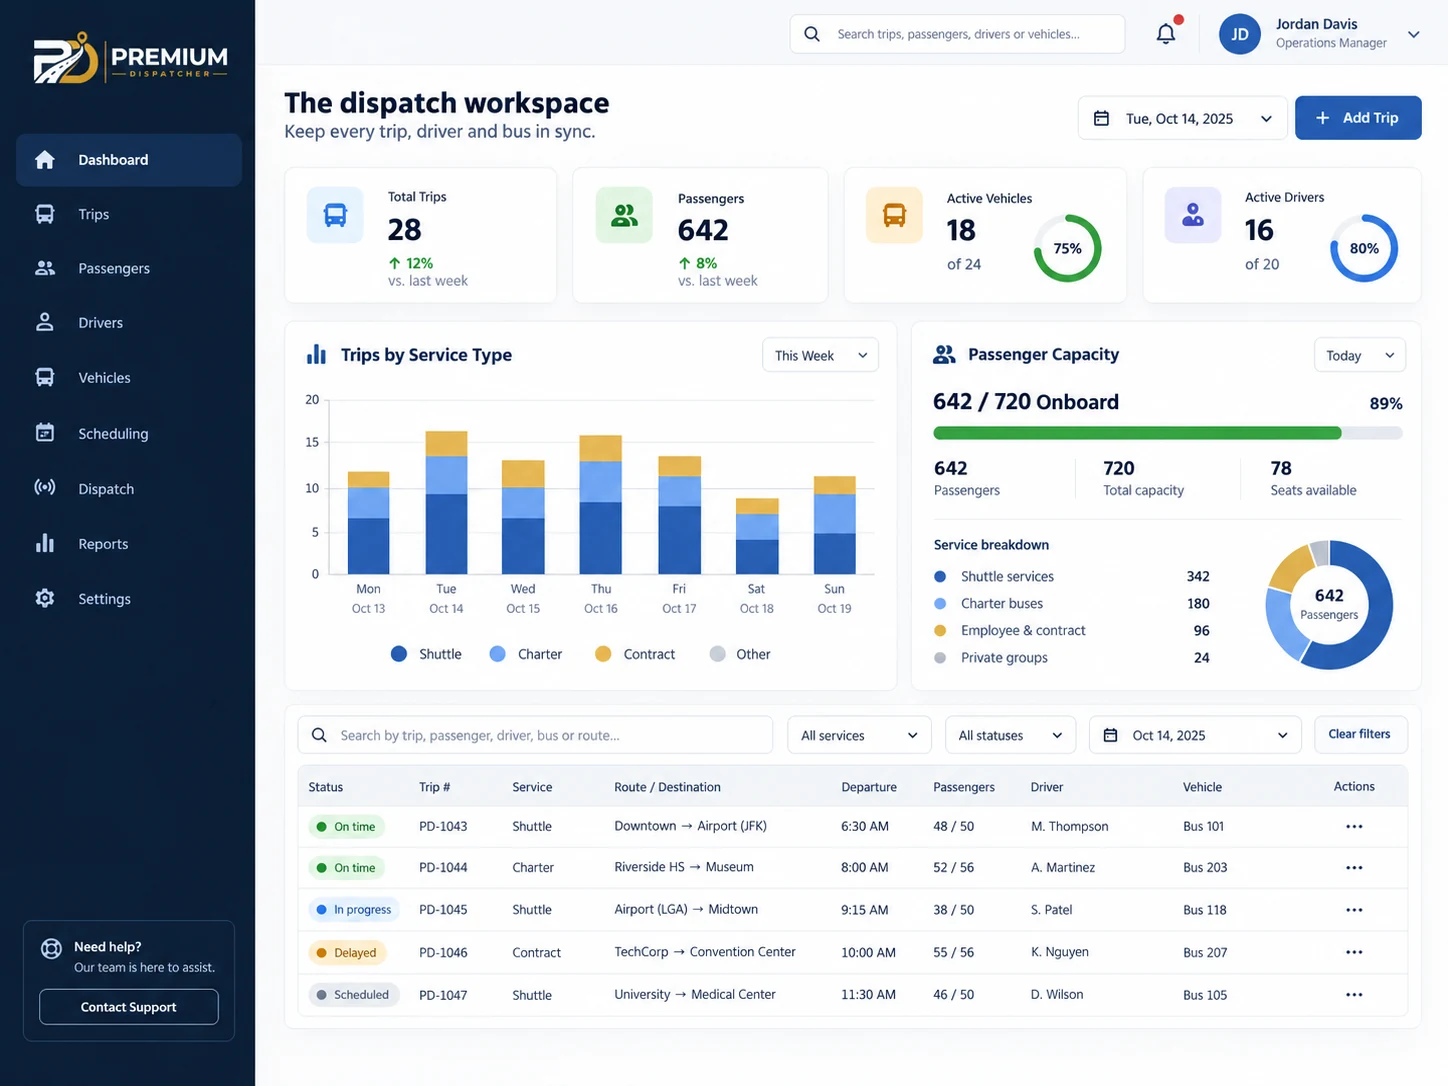Sort table by Departure column header
The width and height of the screenshot is (1448, 1086).
(x=868, y=787)
